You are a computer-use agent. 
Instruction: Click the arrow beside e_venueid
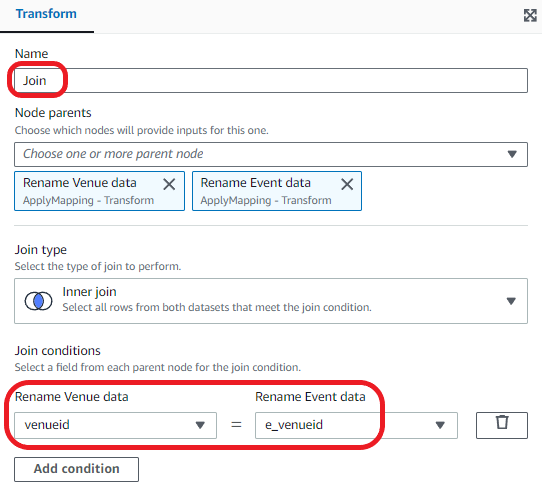point(440,425)
